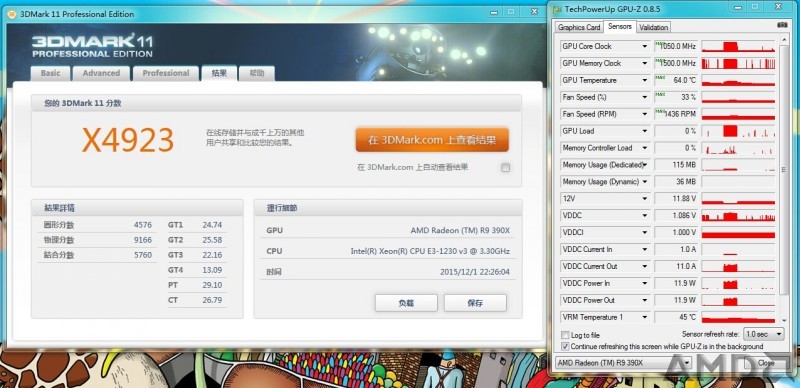Open the VDDC Power In dropdown
Screen dimensions: 800x388
[645, 283]
